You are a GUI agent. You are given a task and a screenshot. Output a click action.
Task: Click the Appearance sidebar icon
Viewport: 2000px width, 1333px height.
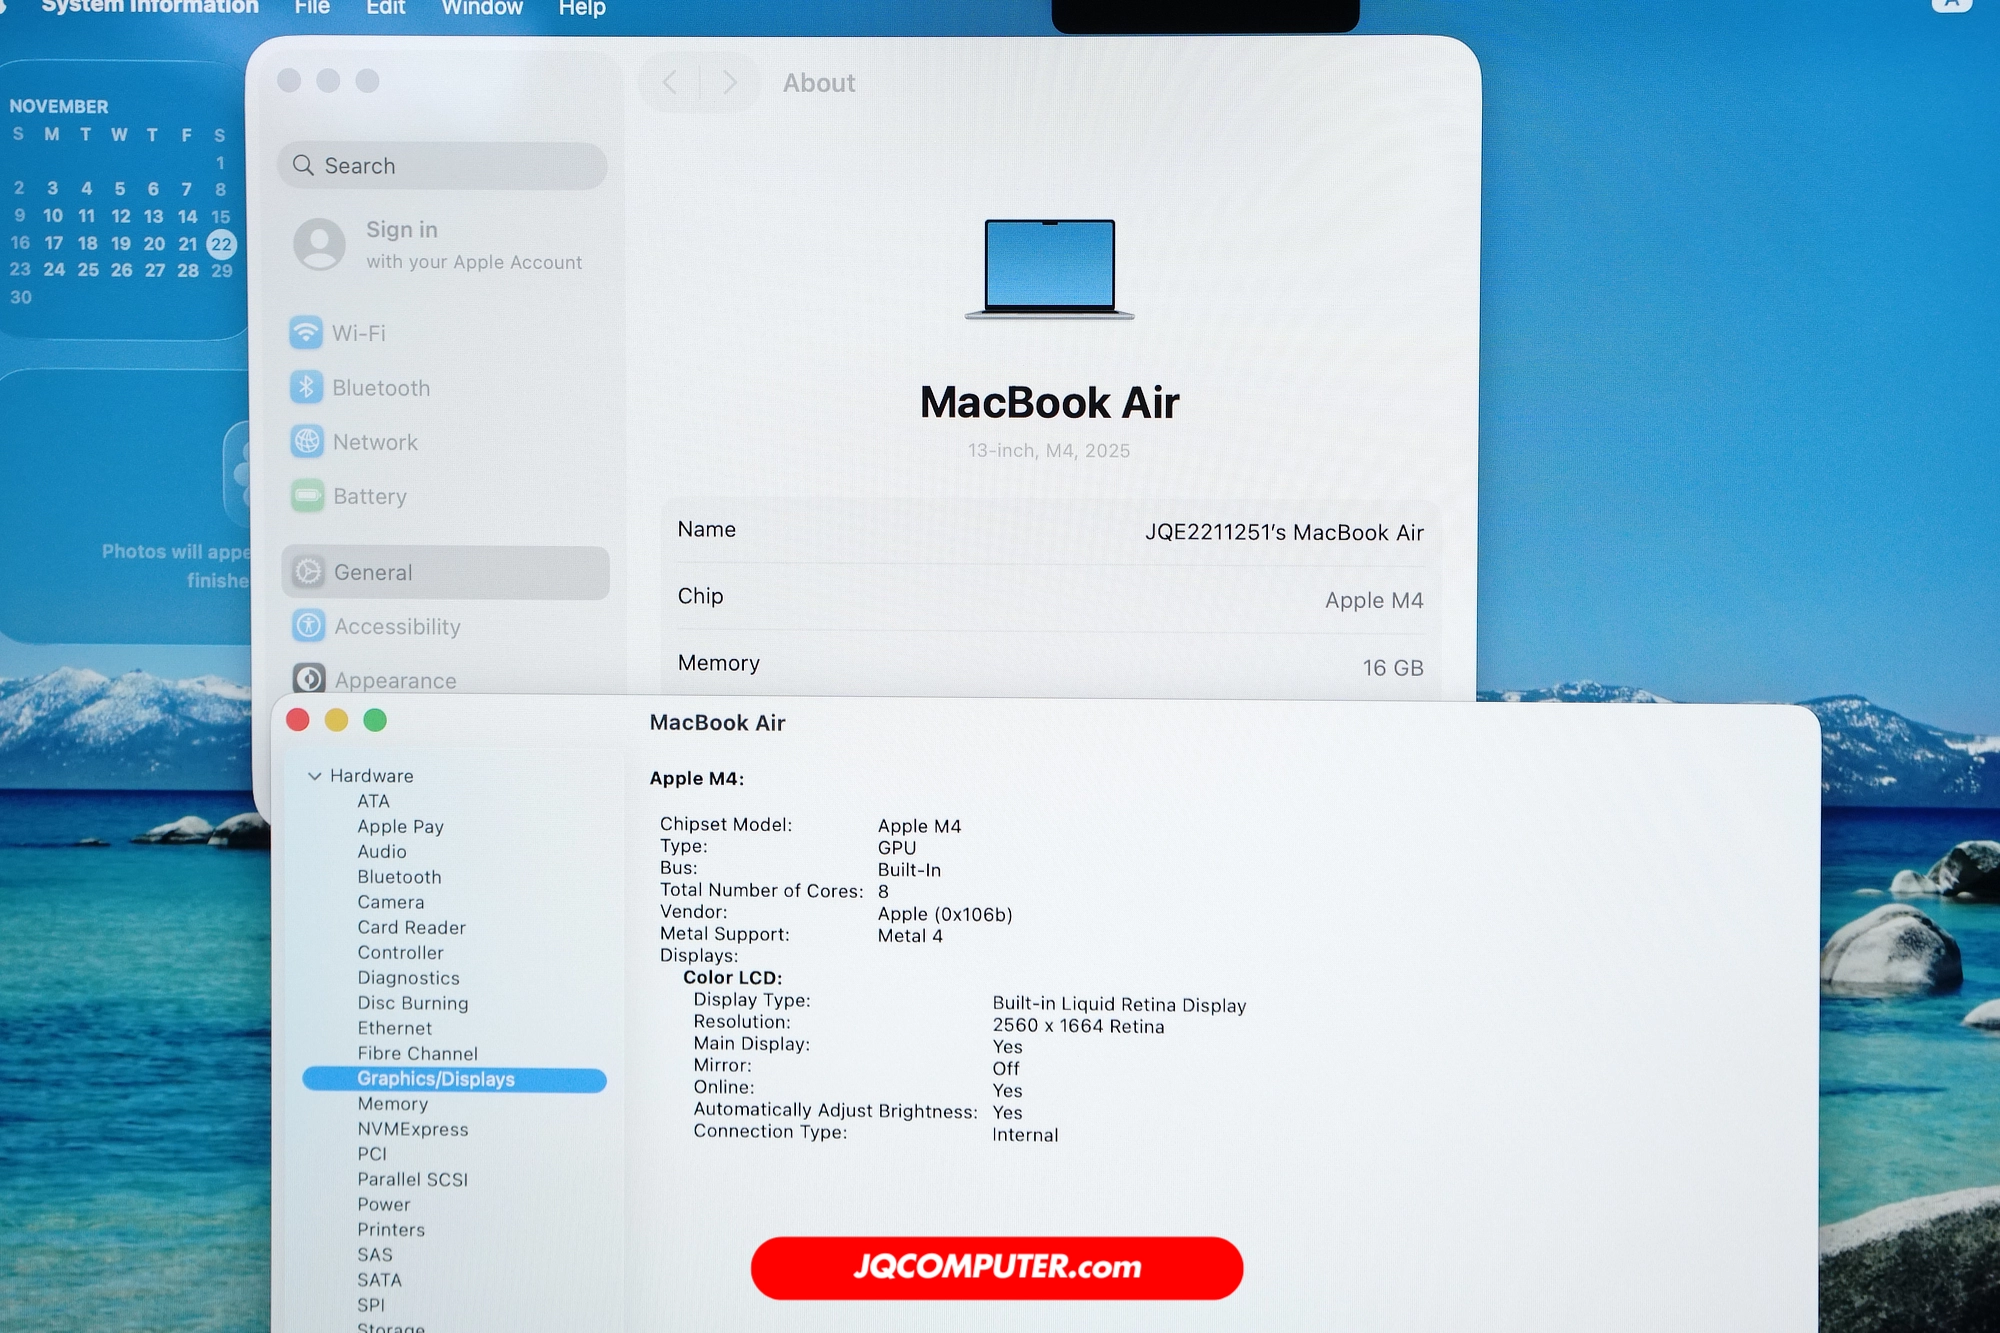click(x=308, y=679)
